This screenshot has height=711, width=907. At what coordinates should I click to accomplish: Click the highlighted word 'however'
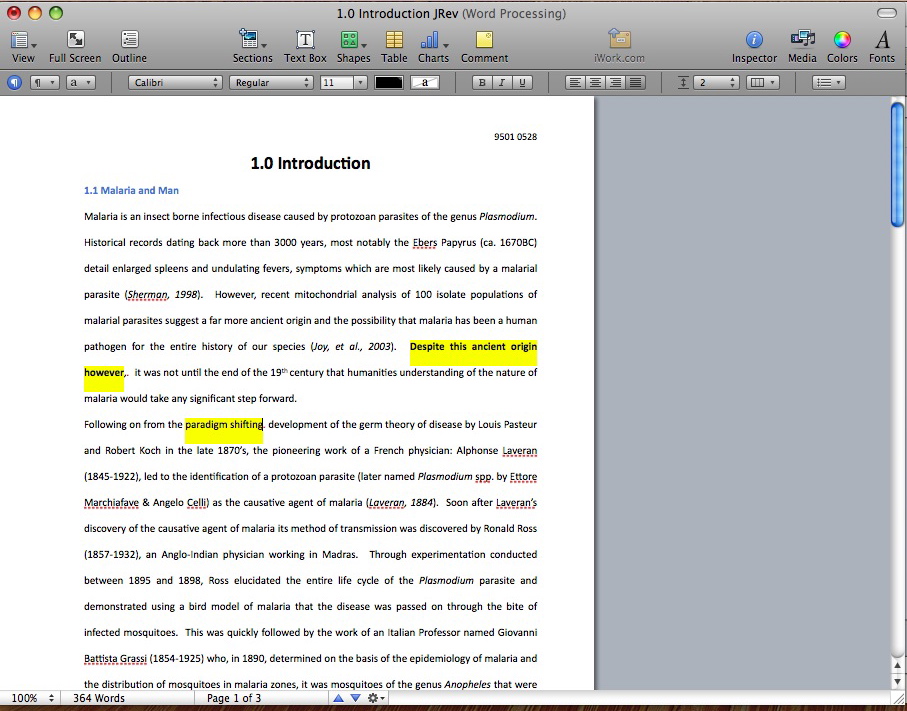coord(104,373)
